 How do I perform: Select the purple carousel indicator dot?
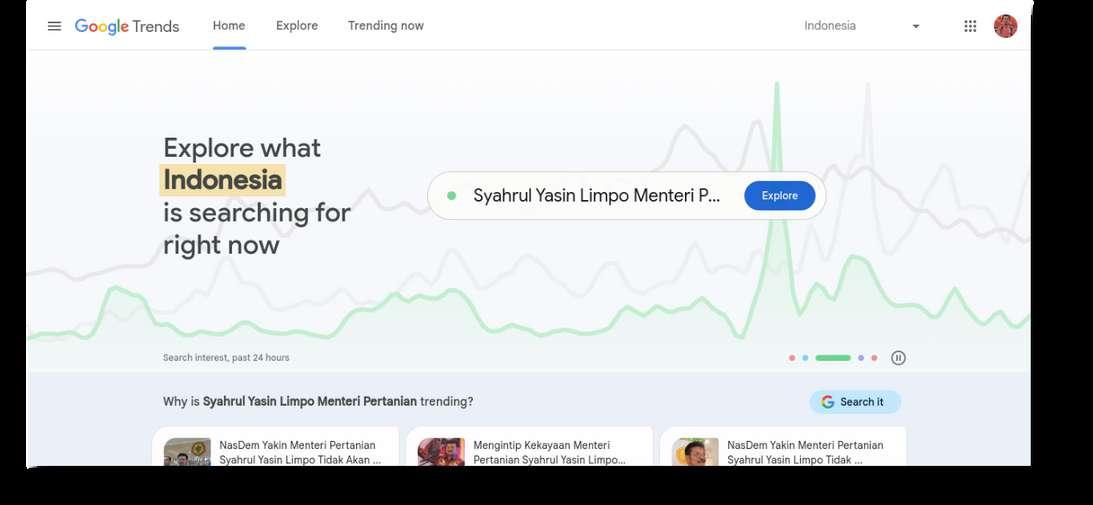point(861,358)
